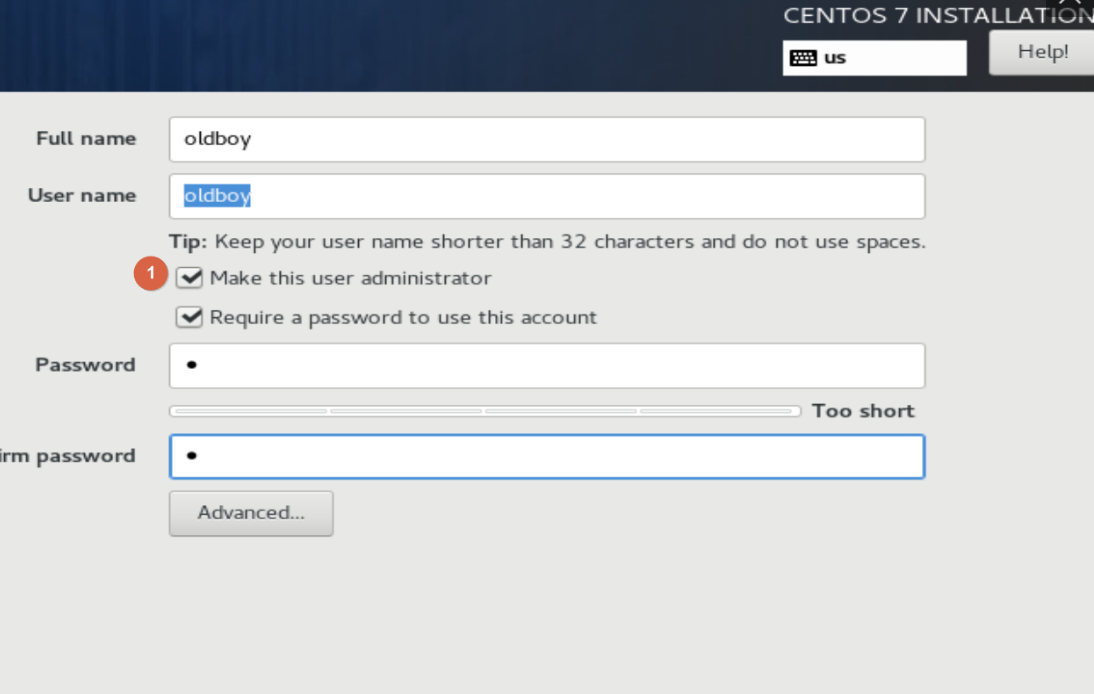Viewport: 1094px width, 694px height.
Task: Open the Help! button
Action: [x=1042, y=52]
